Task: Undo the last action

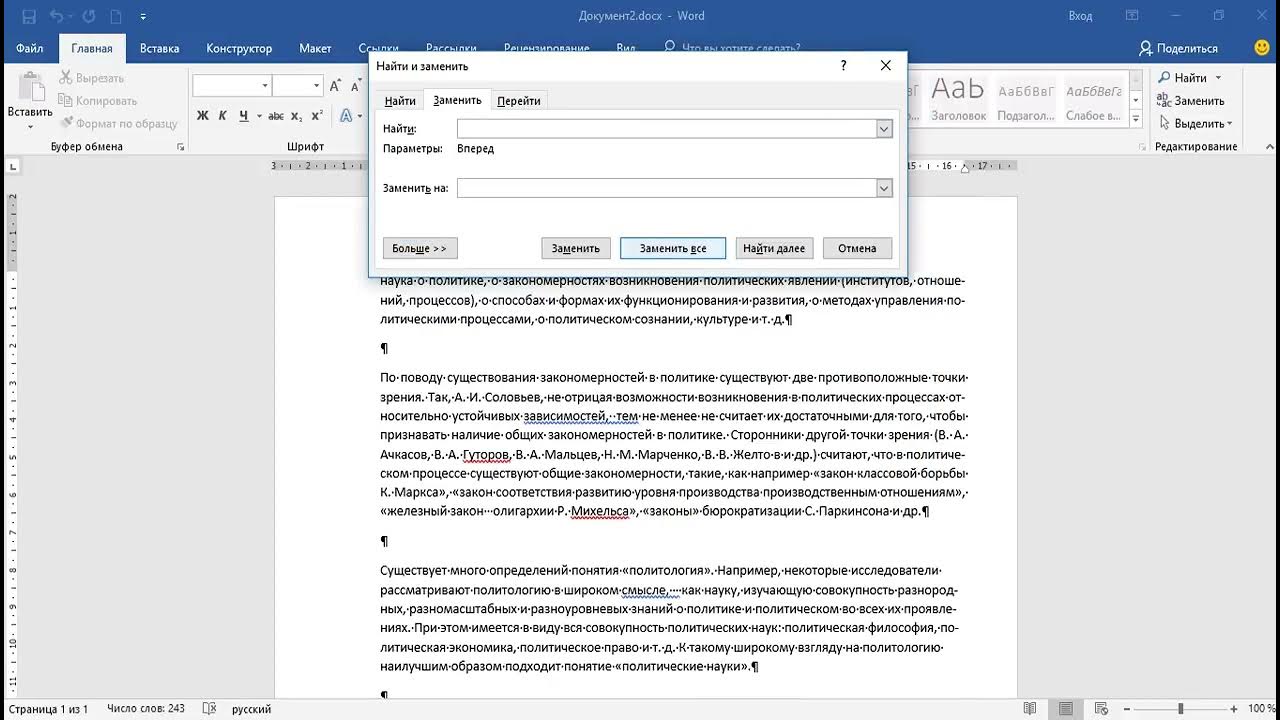Action: [56, 16]
